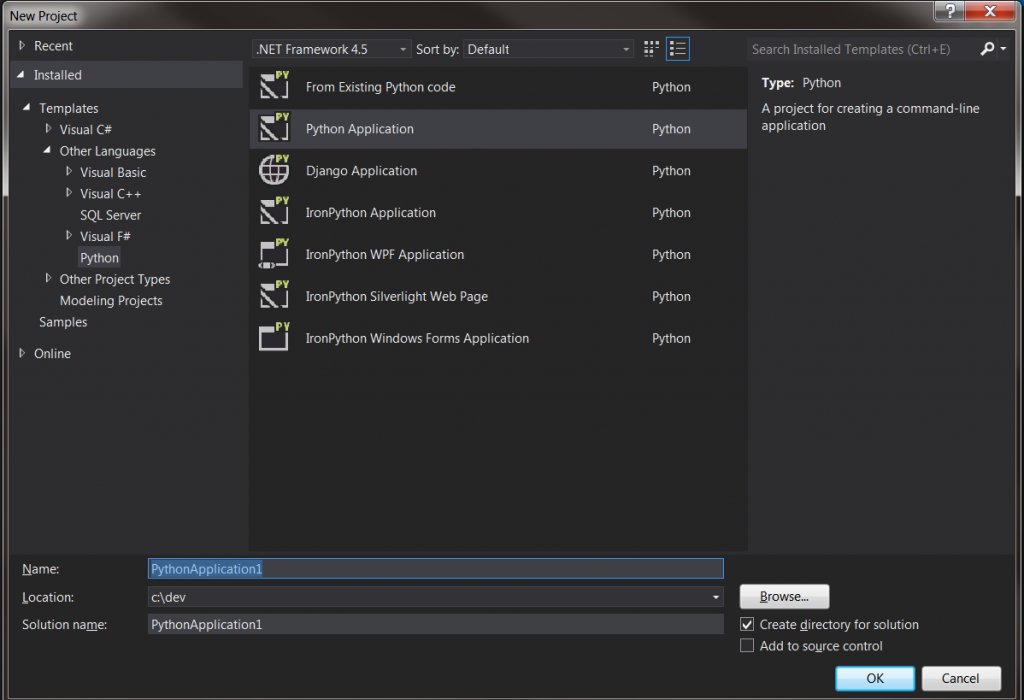
Task: Select the SQL Server tree item
Action: pos(110,215)
